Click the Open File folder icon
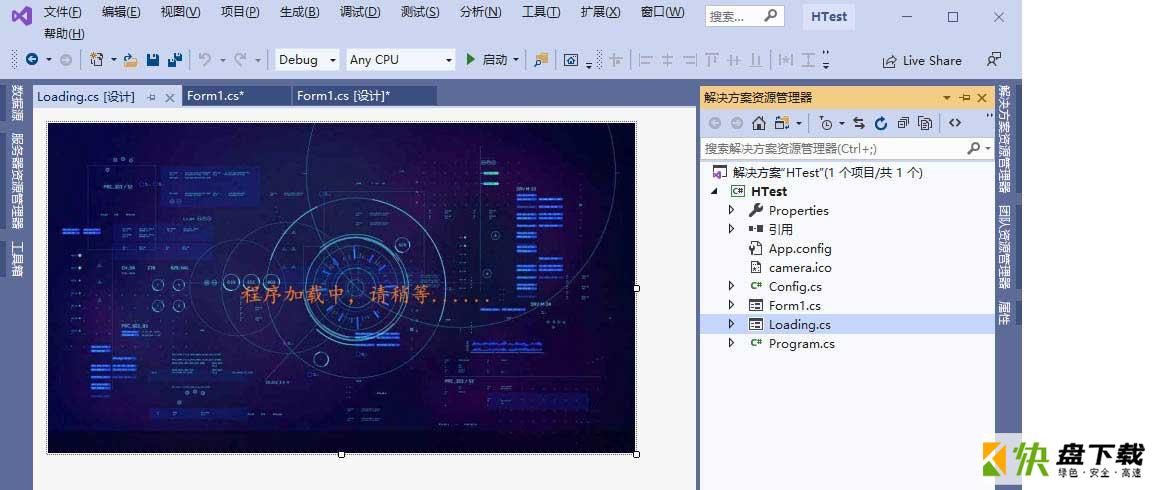The height and width of the screenshot is (490, 1152). click(131, 60)
